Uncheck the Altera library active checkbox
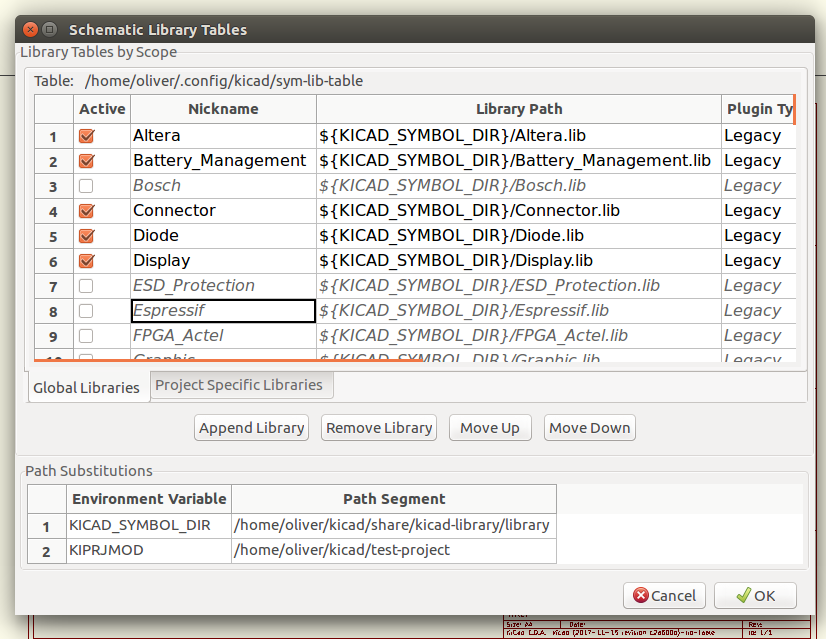Screen dimensions: 826x639 (87, 136)
